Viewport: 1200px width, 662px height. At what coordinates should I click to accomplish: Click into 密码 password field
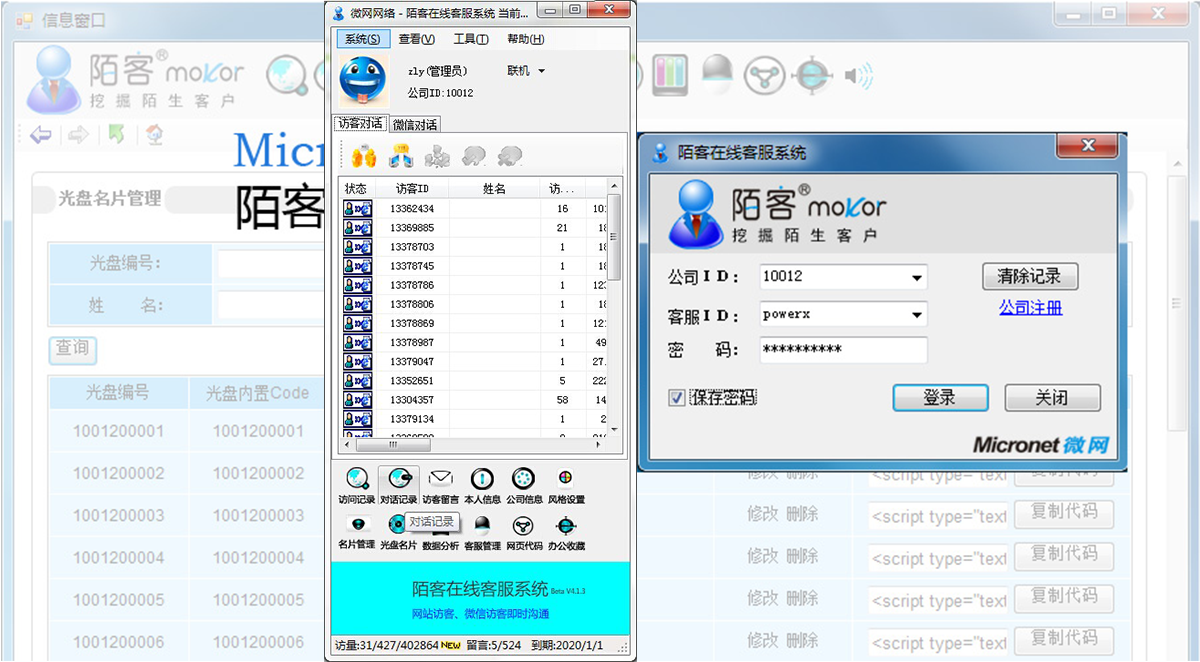coord(843,350)
